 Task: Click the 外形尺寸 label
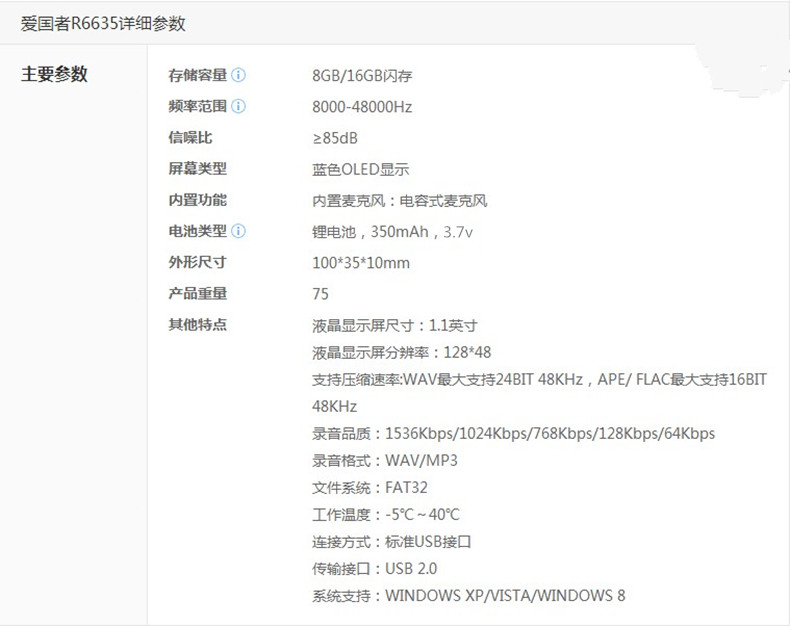click(198, 262)
